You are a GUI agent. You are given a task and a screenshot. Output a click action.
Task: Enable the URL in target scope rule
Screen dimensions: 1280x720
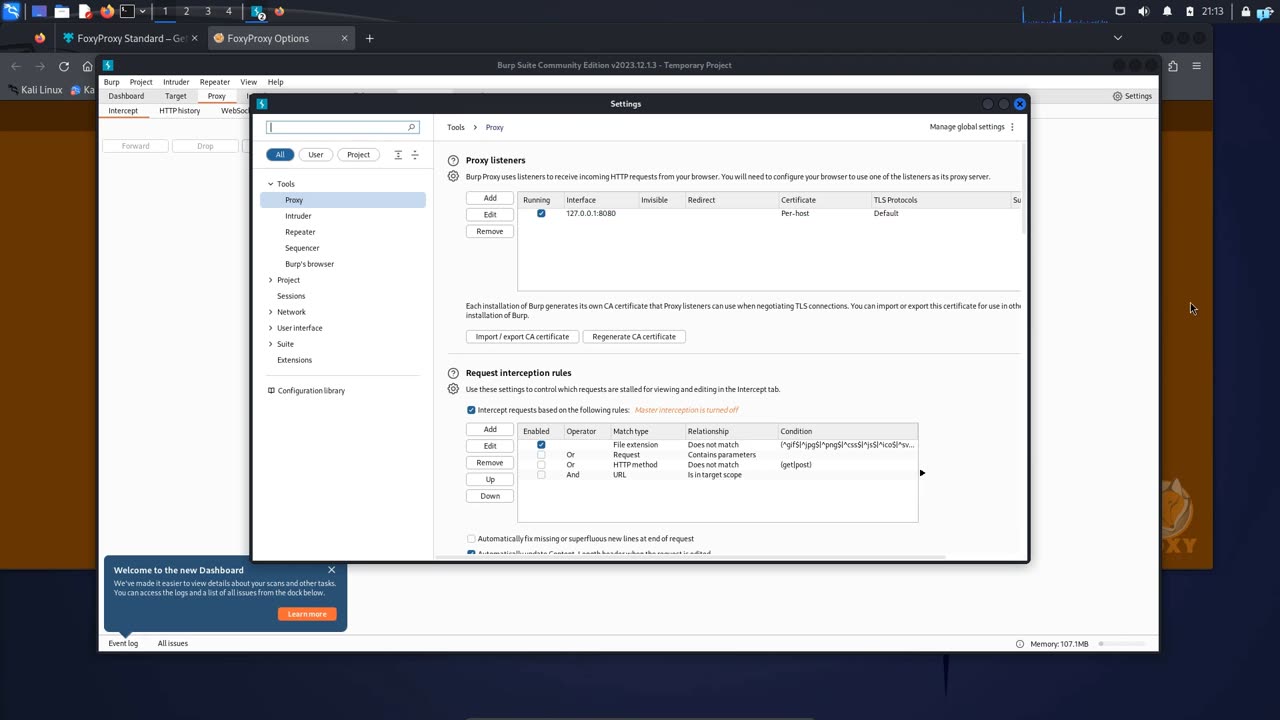point(541,474)
